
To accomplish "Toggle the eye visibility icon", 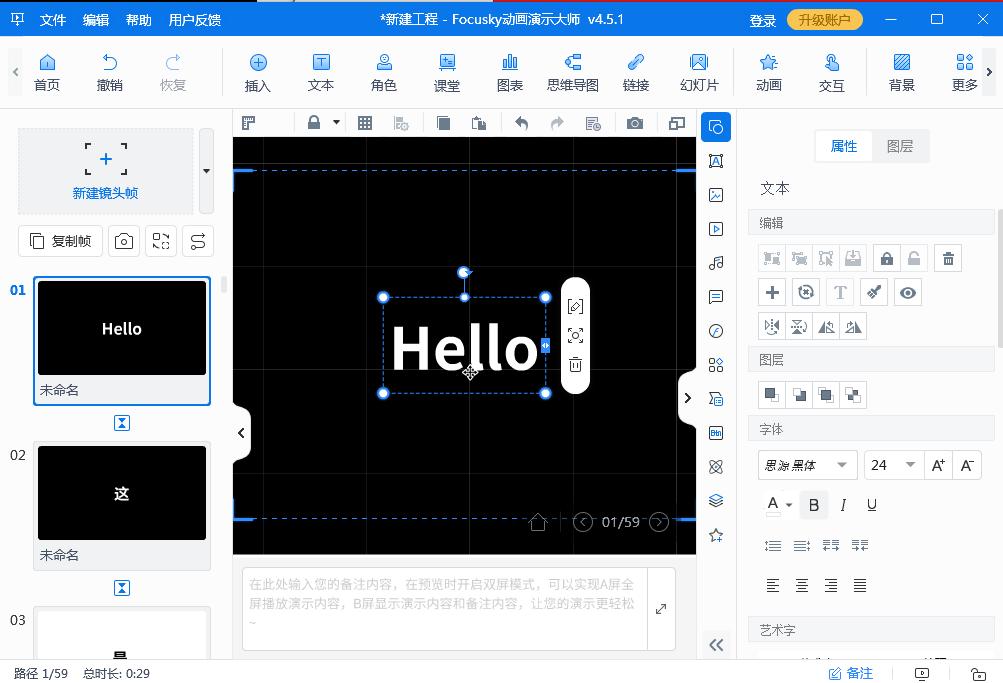I will 907,292.
